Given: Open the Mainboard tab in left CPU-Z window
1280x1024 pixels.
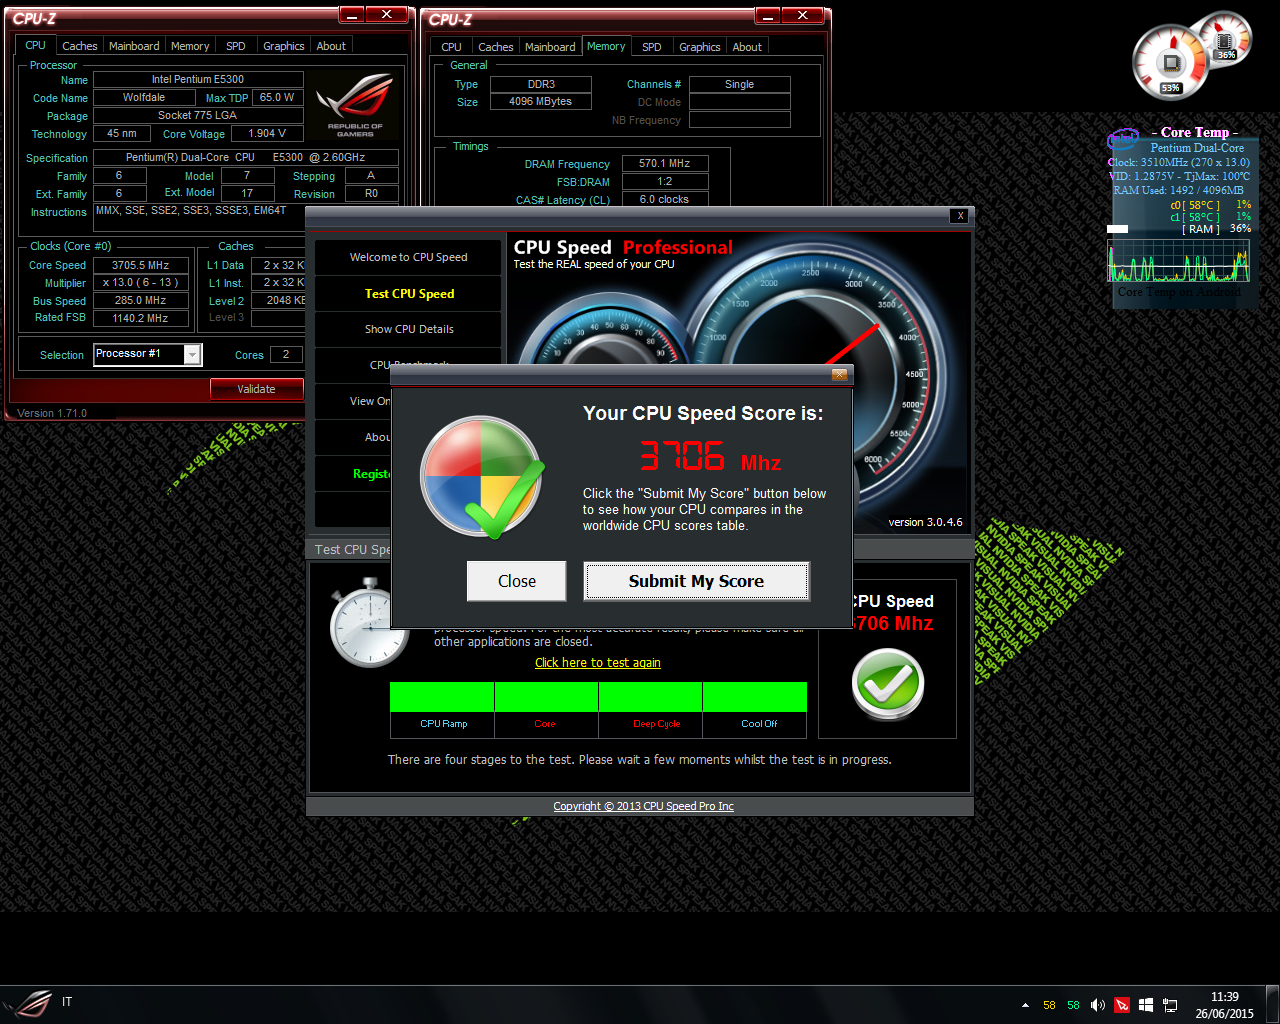Looking at the screenshot, I should [134, 46].
